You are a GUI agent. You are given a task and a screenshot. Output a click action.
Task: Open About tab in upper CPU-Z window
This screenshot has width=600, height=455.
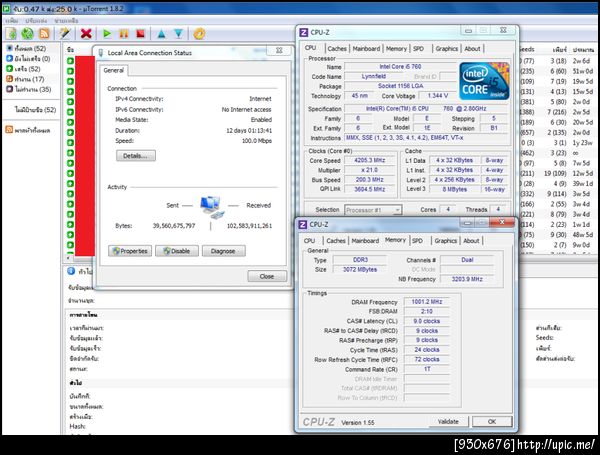(x=472, y=49)
